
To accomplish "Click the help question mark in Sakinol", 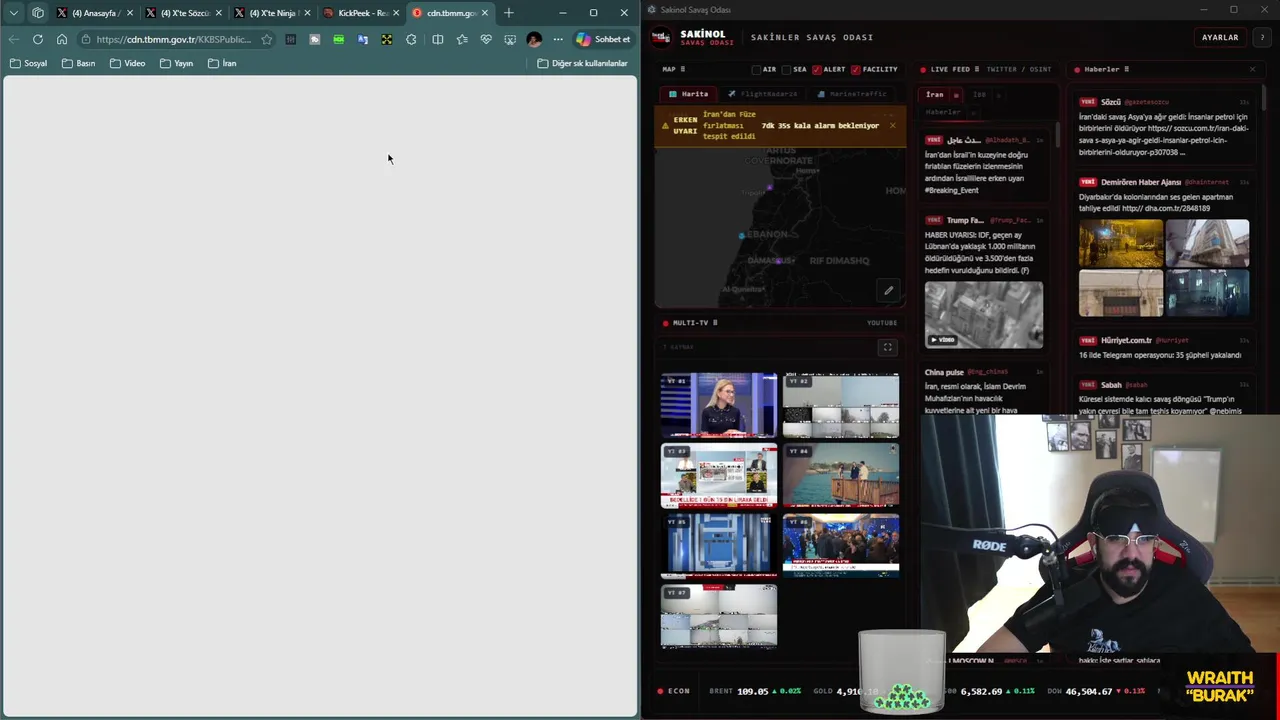I will tap(1262, 37).
